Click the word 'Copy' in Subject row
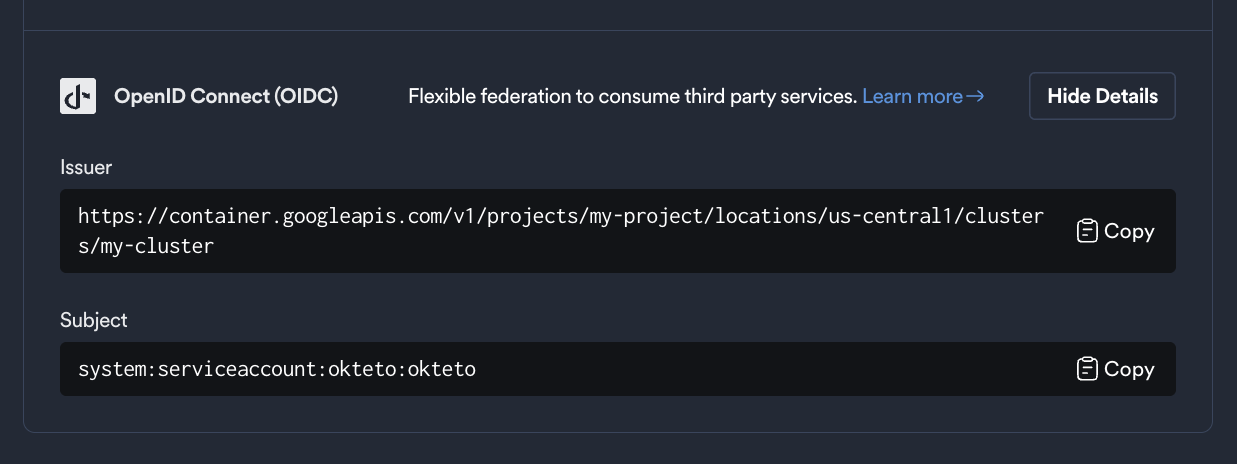Image resolution: width=1237 pixels, height=464 pixels. (1129, 369)
